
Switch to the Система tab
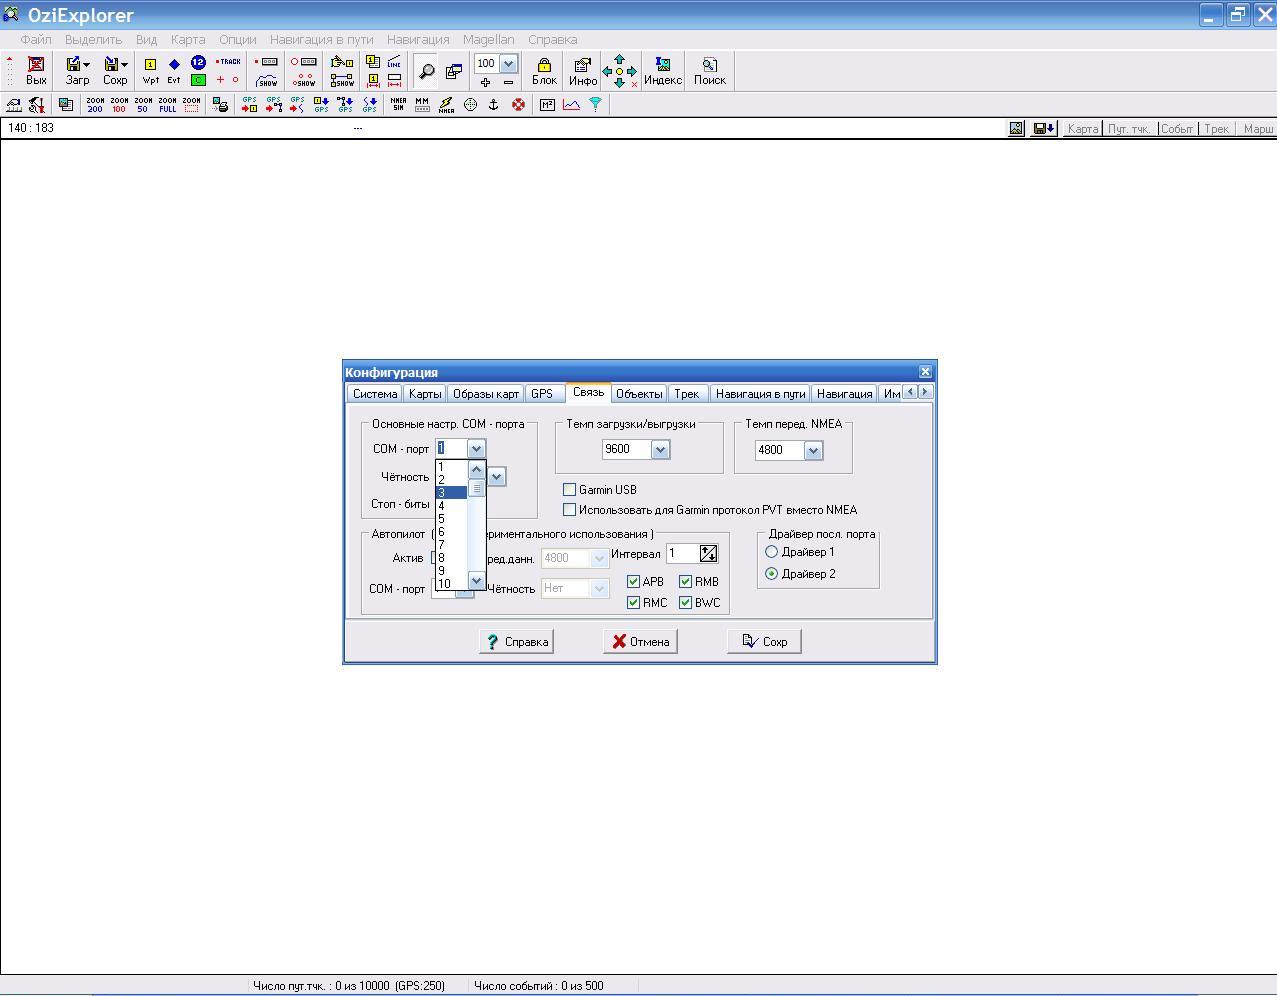375,394
